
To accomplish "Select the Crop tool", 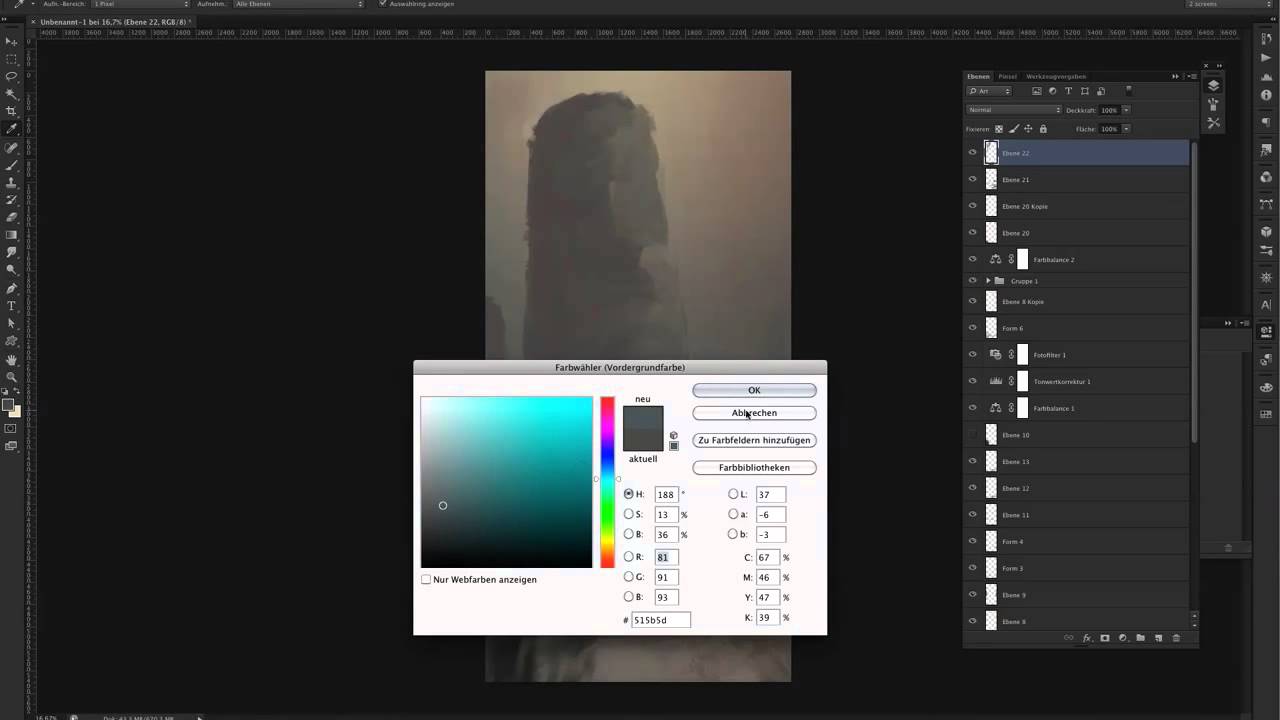I will (x=12, y=111).
